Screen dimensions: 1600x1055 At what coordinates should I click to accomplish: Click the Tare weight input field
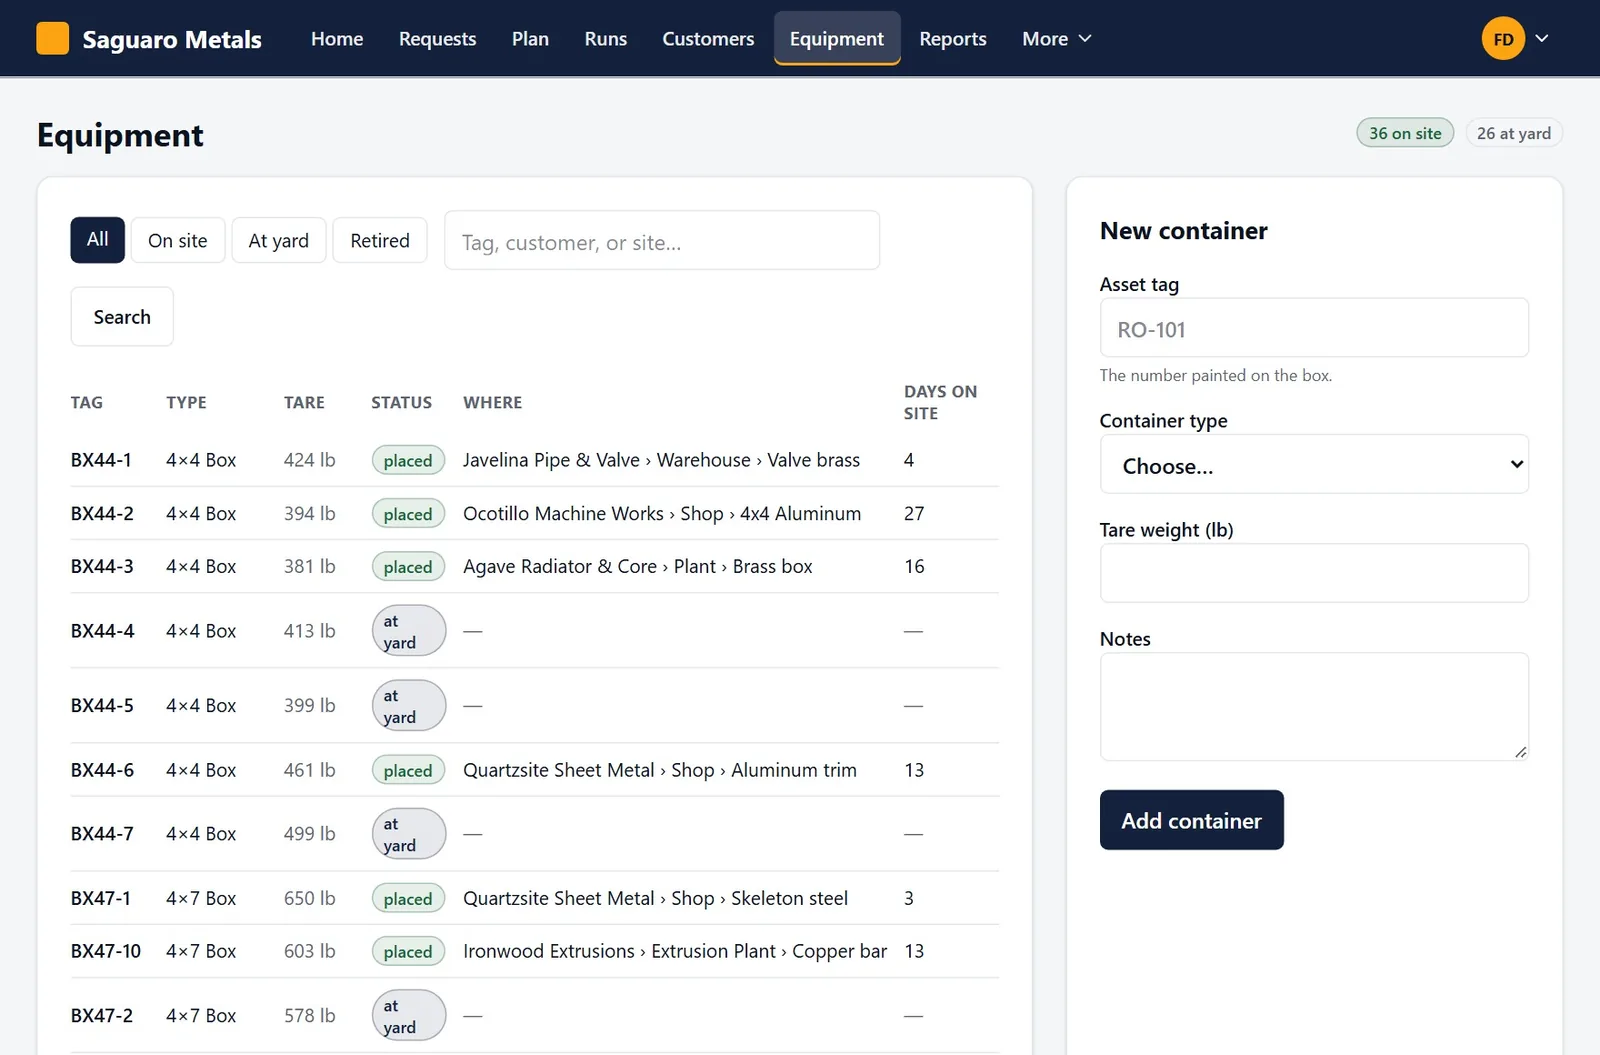1314,573
